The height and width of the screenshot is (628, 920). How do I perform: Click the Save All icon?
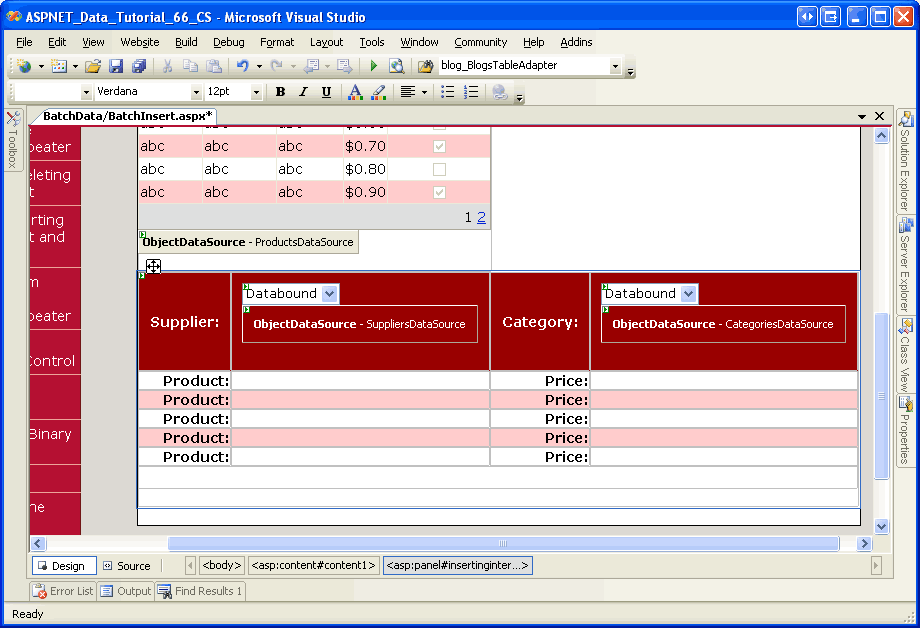coord(138,66)
